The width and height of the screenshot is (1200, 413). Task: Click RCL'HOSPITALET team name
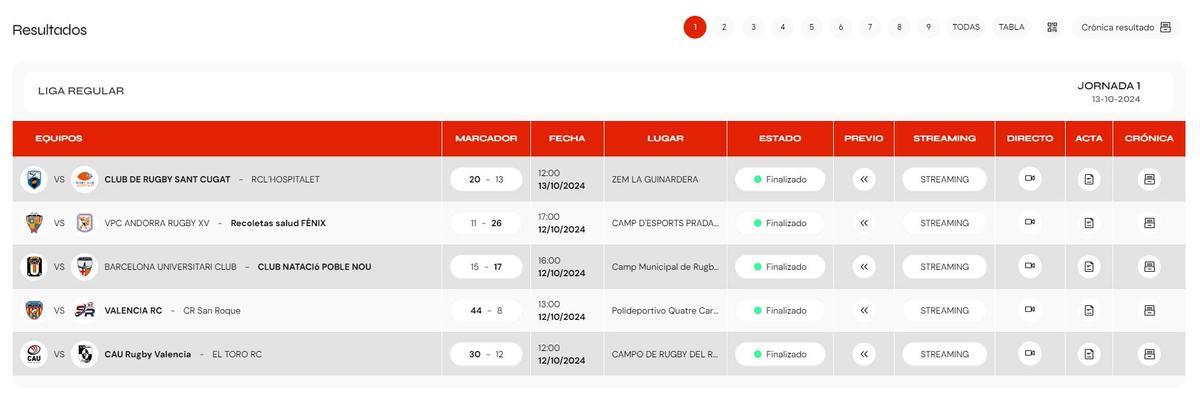click(285, 179)
